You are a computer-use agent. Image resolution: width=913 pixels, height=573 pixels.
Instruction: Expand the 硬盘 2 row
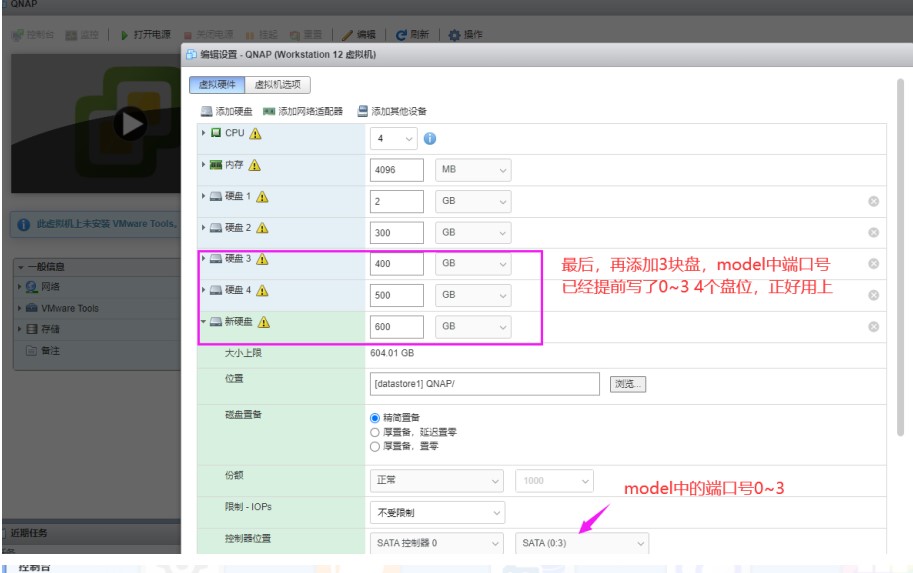point(203,227)
